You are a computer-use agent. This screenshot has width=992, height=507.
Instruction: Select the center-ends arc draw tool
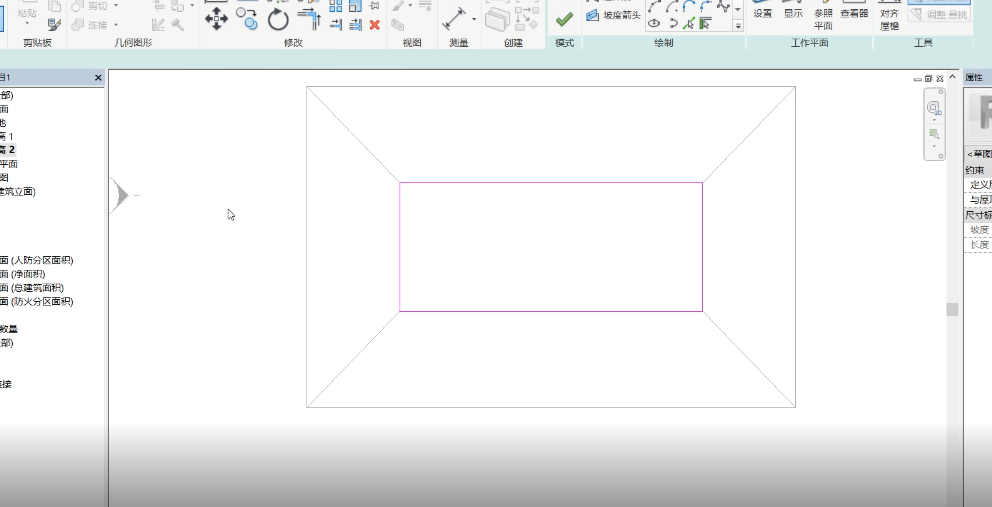(672, 6)
